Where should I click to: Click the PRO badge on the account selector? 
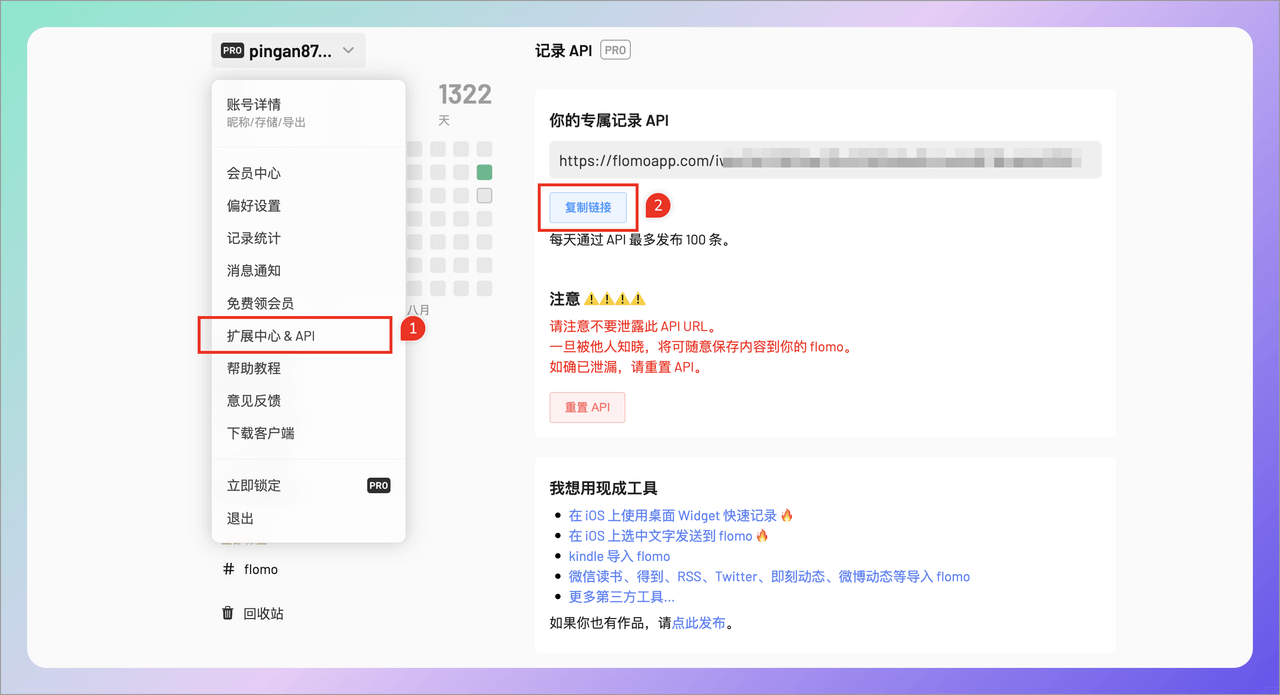pyautogui.click(x=231, y=49)
